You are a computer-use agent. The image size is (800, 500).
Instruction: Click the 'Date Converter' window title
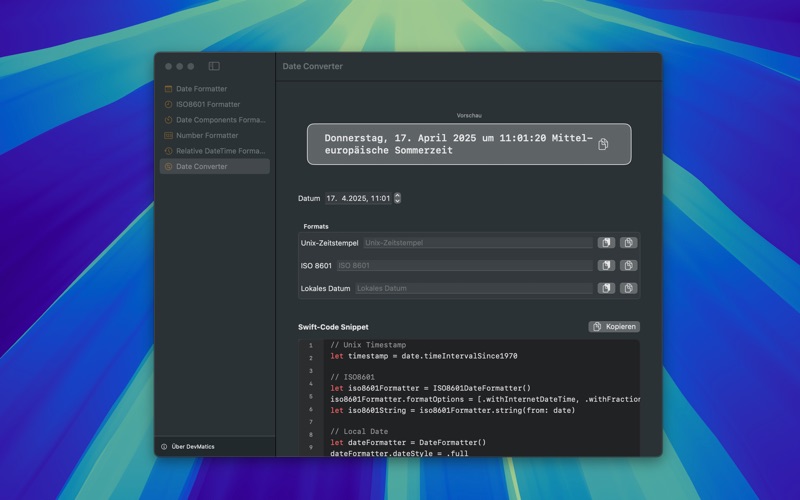coord(312,66)
